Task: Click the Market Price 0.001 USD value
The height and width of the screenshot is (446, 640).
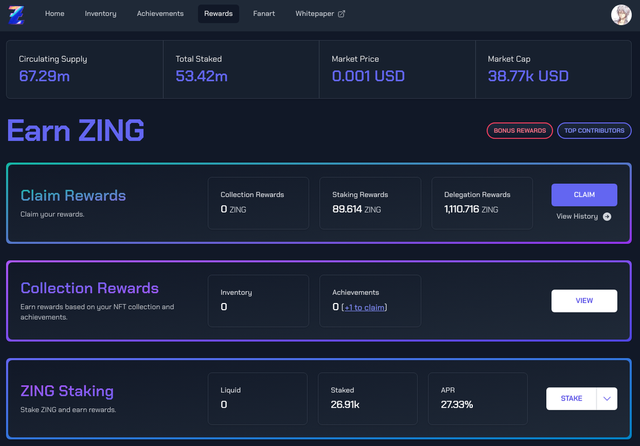Action: tap(368, 76)
